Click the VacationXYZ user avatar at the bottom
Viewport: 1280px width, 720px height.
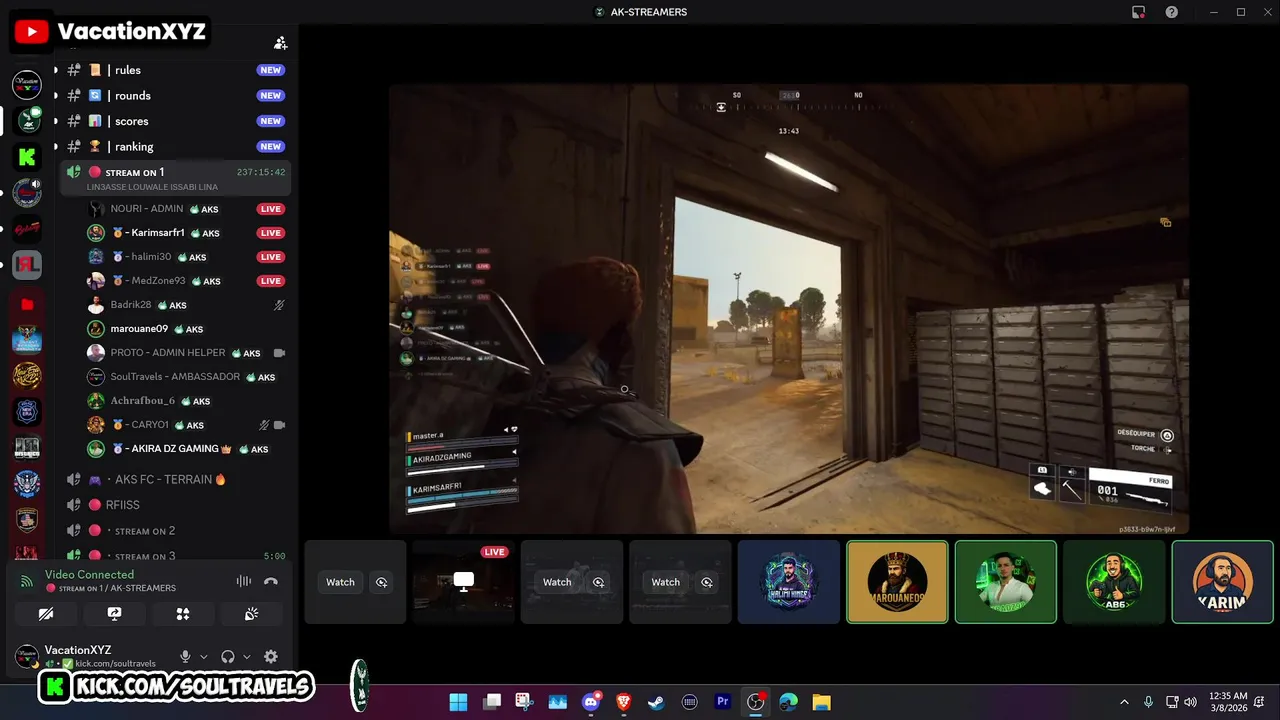coord(27,657)
